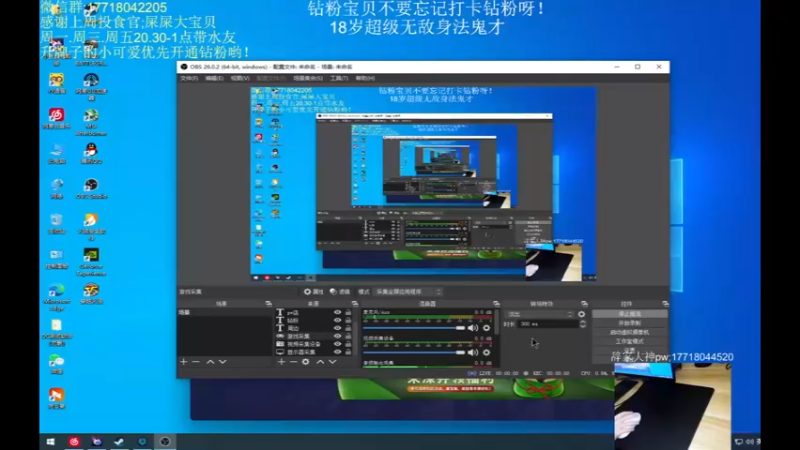The width and height of the screenshot is (800, 450).
Task: Open 滤镜 filters button in source toolbar
Action: coord(340,292)
